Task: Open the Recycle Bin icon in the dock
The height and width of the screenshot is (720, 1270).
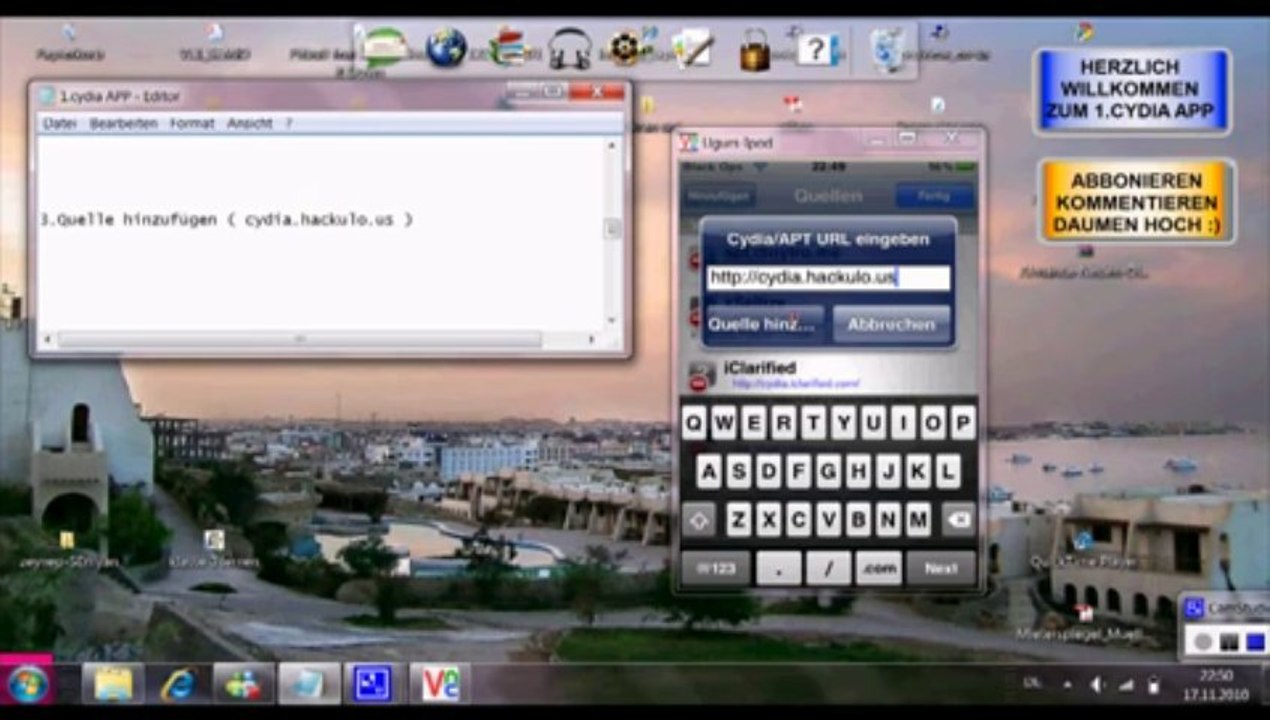Action: 887,48
